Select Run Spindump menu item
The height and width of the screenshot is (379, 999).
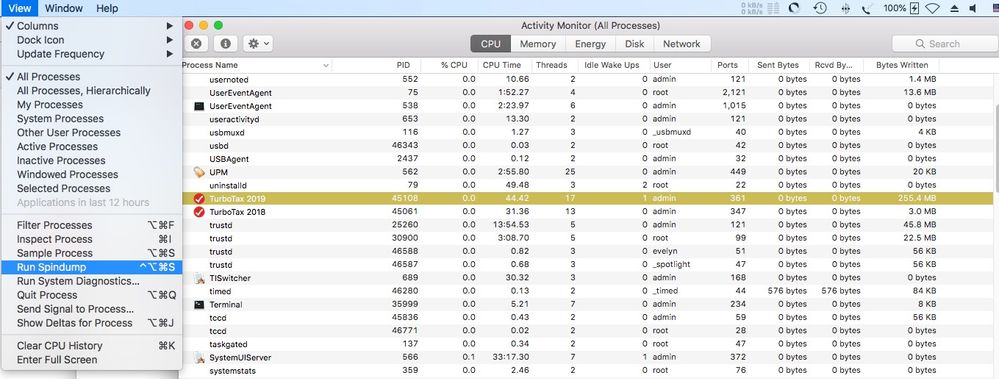point(91,268)
